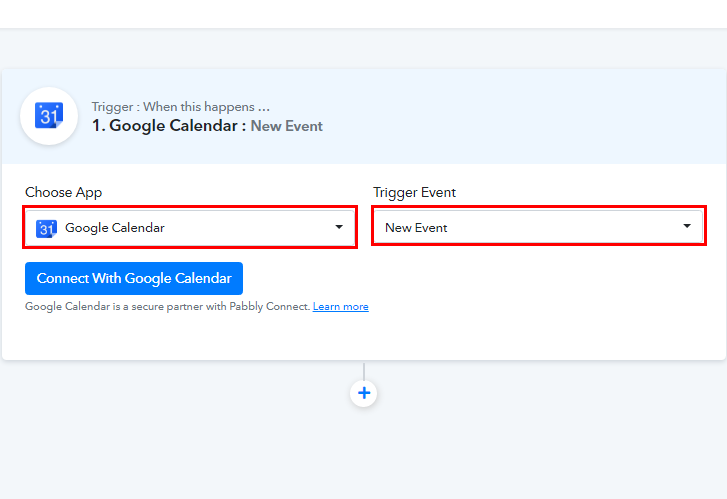Click the 'Choose App' label
Viewport: 727px width, 499px height.
click(x=64, y=192)
